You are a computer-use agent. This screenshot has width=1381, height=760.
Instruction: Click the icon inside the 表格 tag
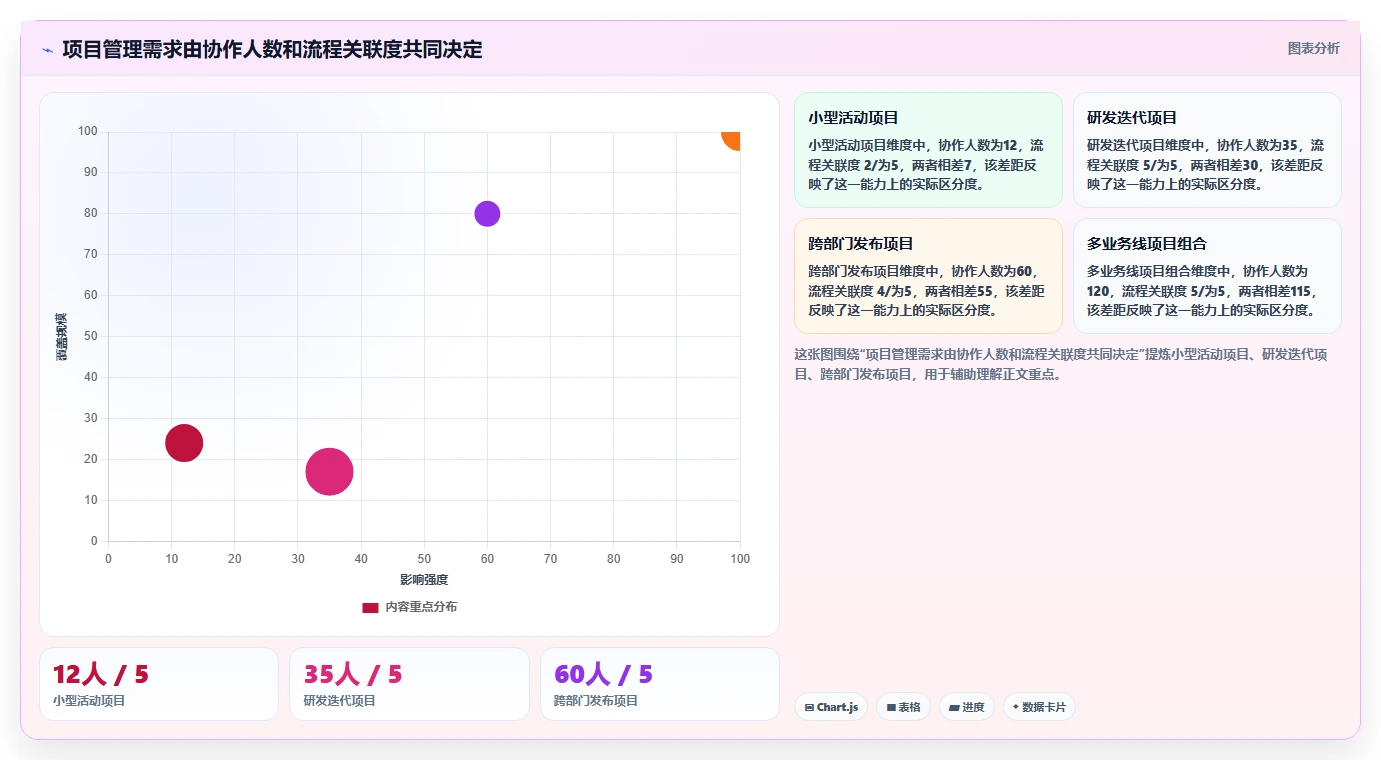(891, 708)
